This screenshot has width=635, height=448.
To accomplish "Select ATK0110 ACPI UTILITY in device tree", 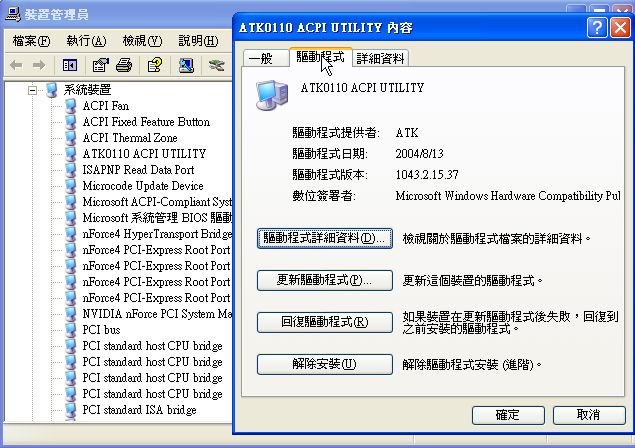I will (x=145, y=154).
